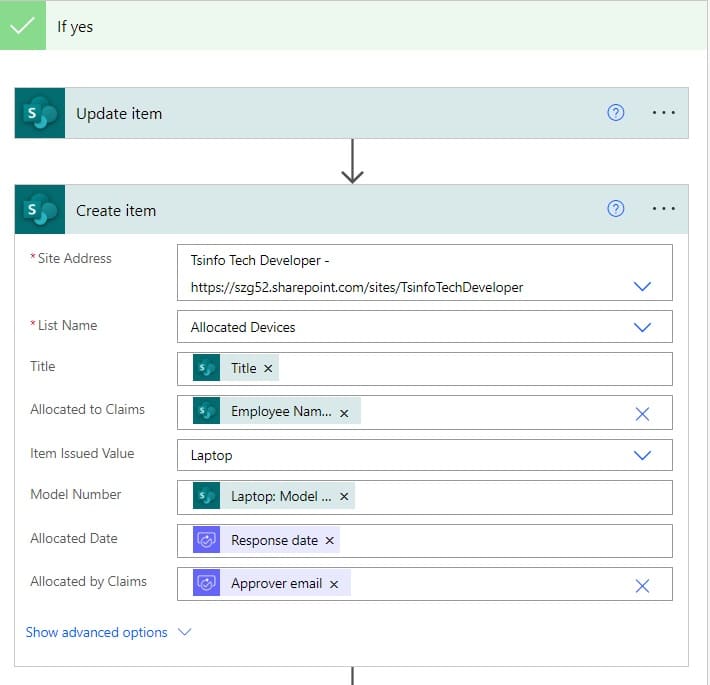Clear the Allocated by Claims field
Viewport: 710px width, 685px height.
click(x=642, y=586)
